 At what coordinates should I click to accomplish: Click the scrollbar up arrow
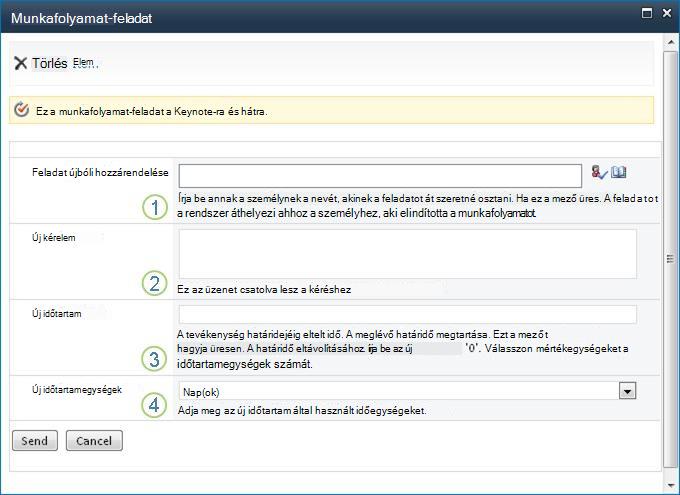670,43
